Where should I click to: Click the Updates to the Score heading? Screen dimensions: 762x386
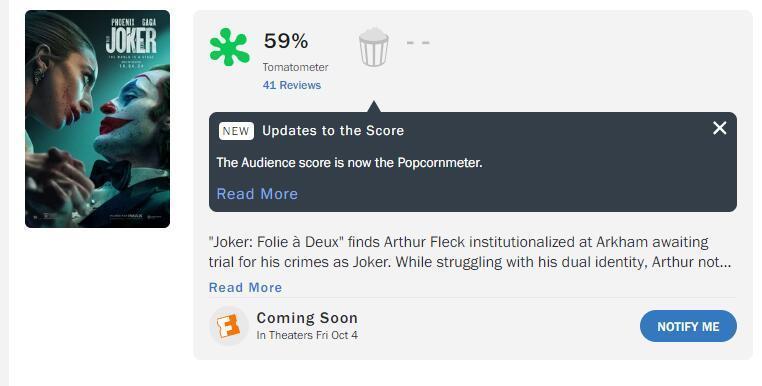click(x=333, y=131)
